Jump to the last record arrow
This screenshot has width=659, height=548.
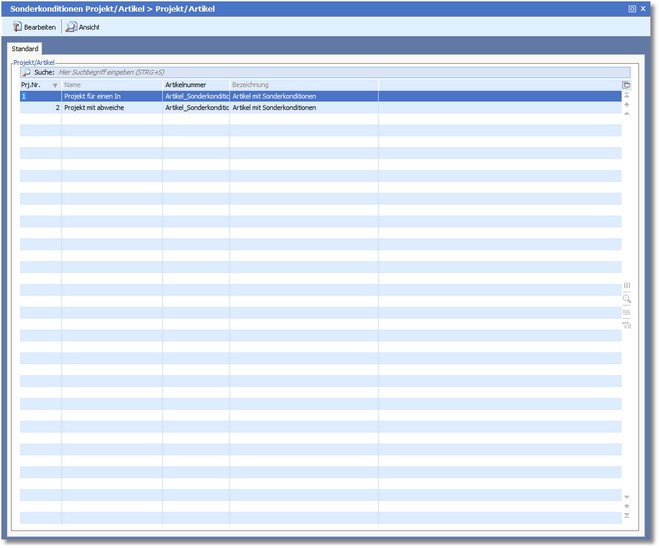(626, 516)
